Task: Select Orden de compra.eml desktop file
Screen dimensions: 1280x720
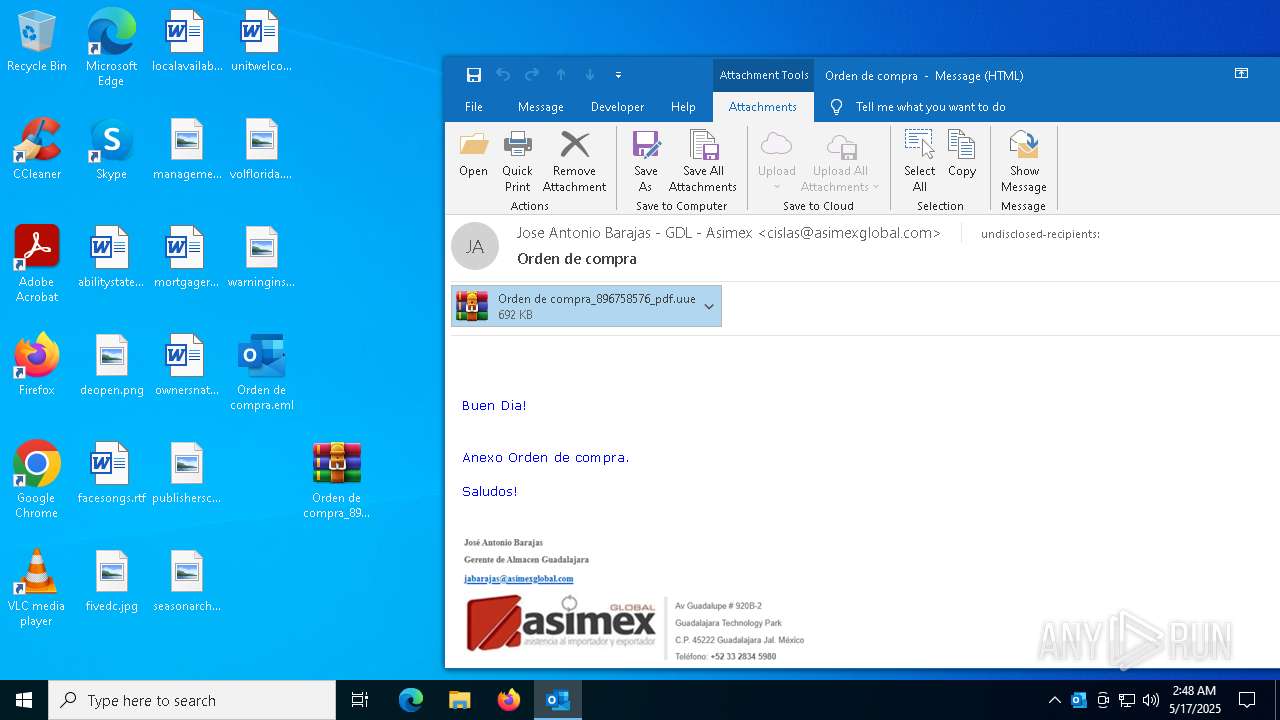Action: (x=261, y=372)
